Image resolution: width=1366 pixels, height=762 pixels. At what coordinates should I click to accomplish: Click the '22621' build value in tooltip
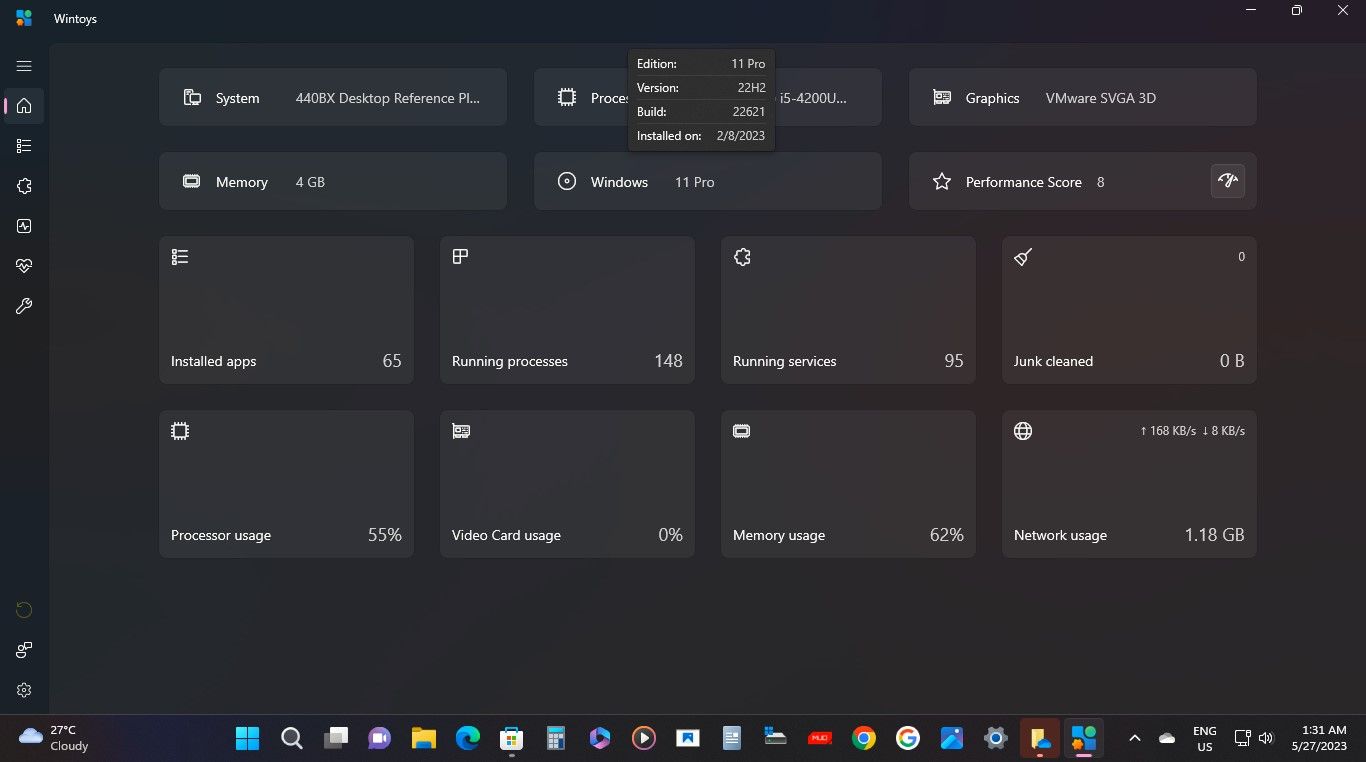749,112
